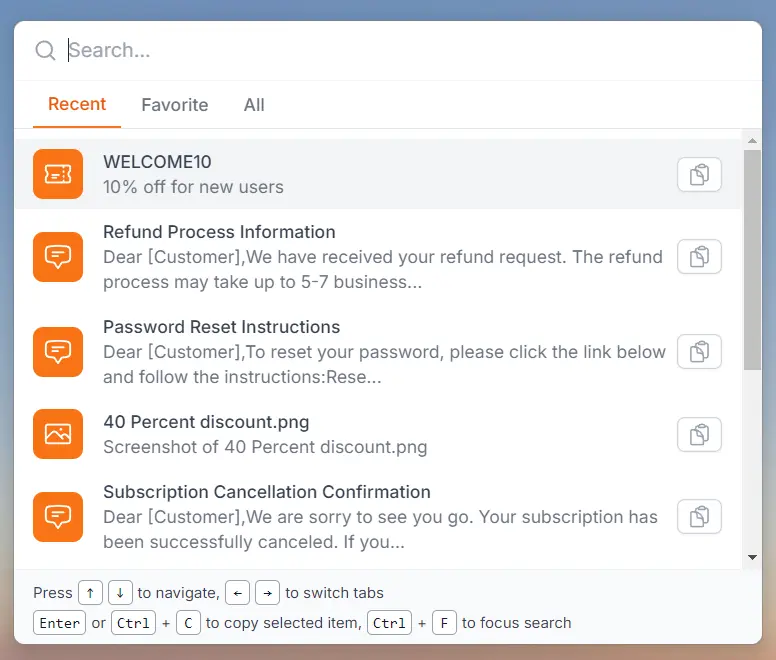Copy the WELCOME10 coupon to clipboard
Screen dimensions: 776x660
(x=699, y=174)
